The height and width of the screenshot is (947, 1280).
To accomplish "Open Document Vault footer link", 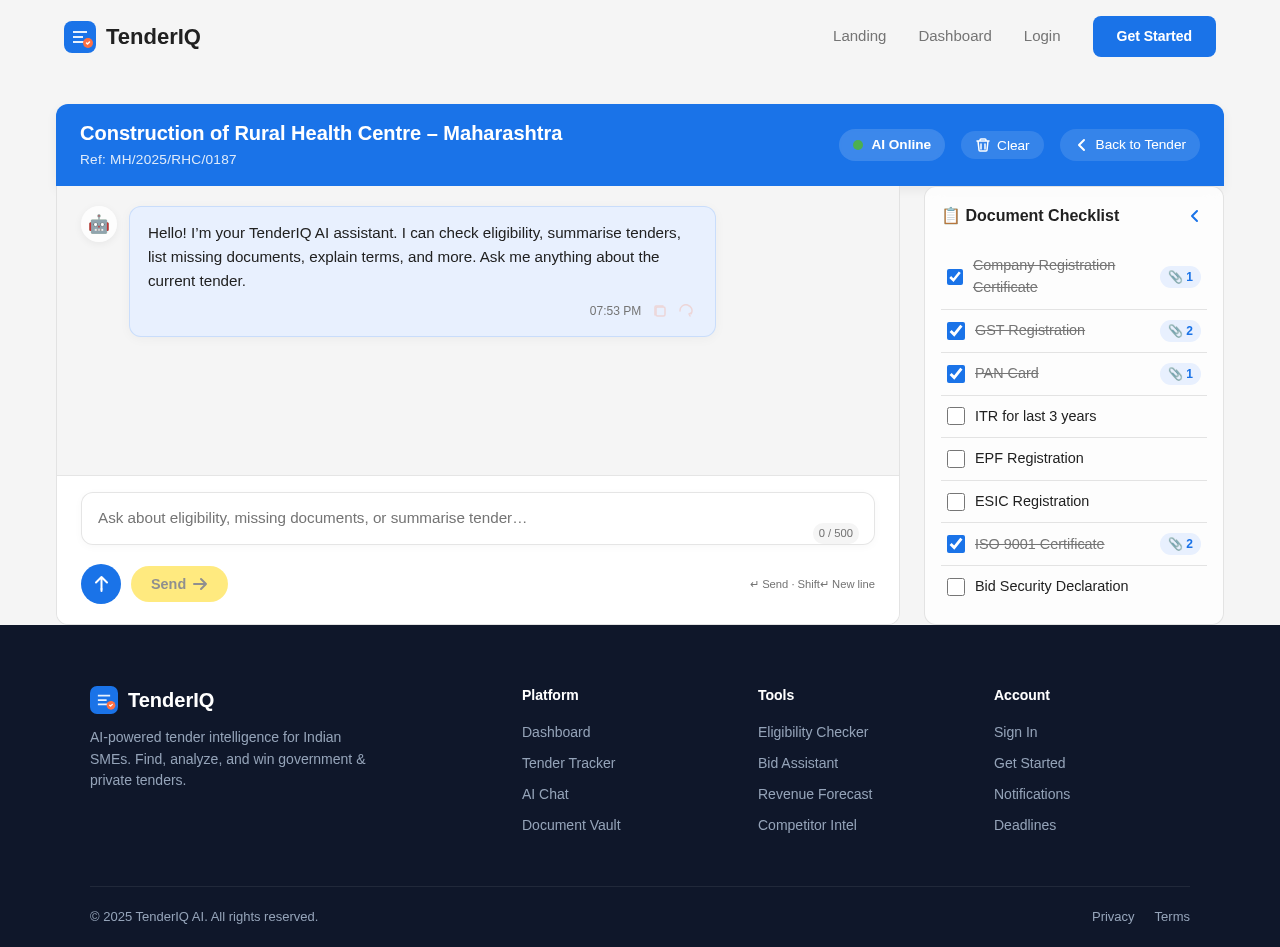I will (571, 825).
